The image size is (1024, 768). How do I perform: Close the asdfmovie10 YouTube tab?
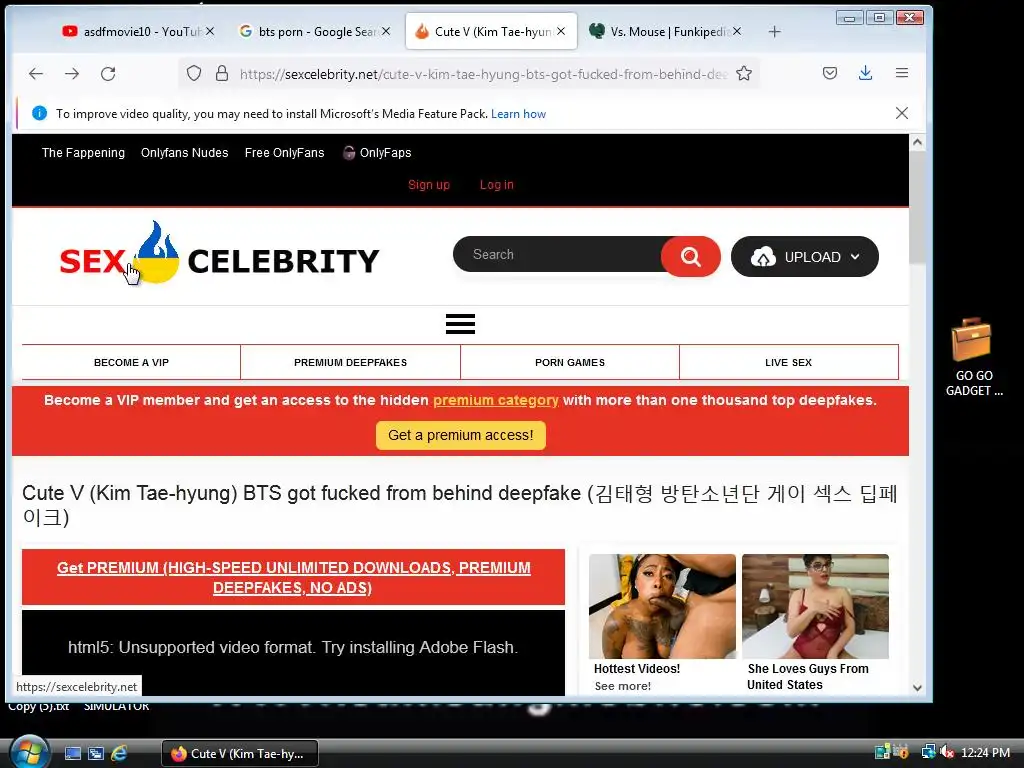[210, 31]
